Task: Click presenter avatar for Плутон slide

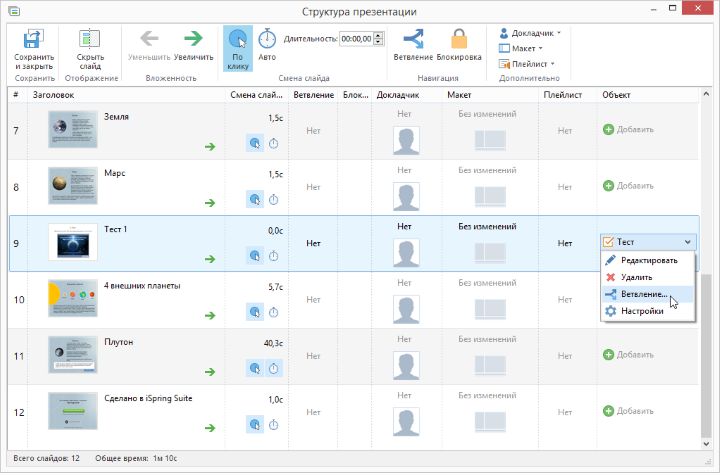Action: [x=406, y=365]
